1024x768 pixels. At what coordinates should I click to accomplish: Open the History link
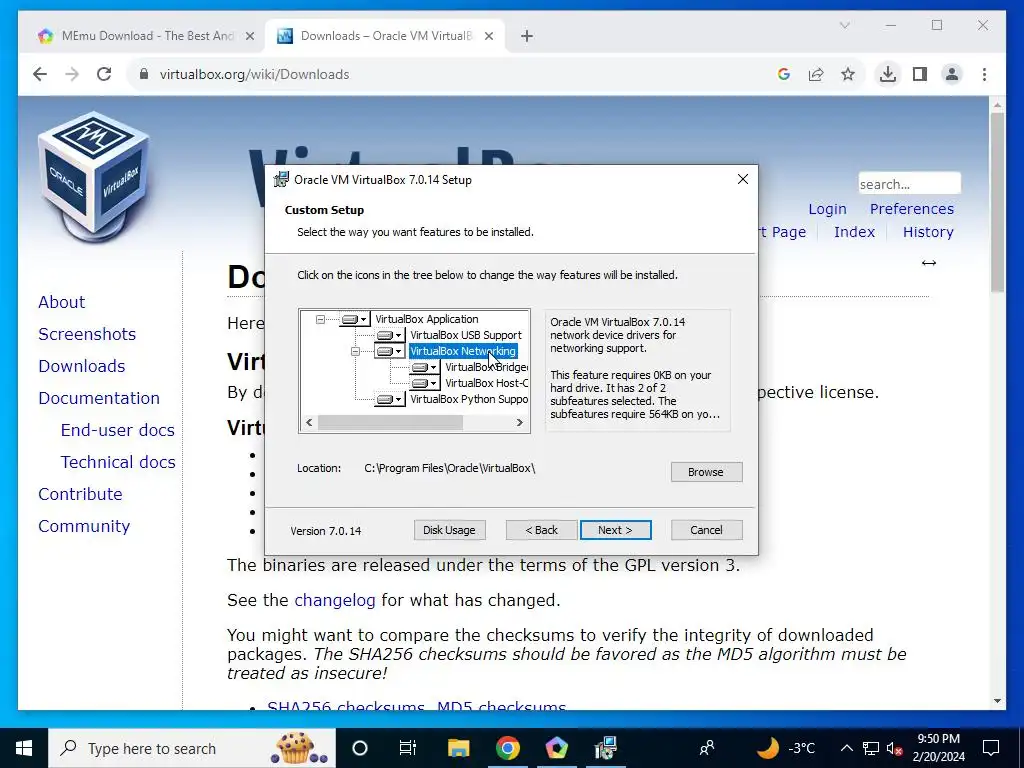[928, 232]
